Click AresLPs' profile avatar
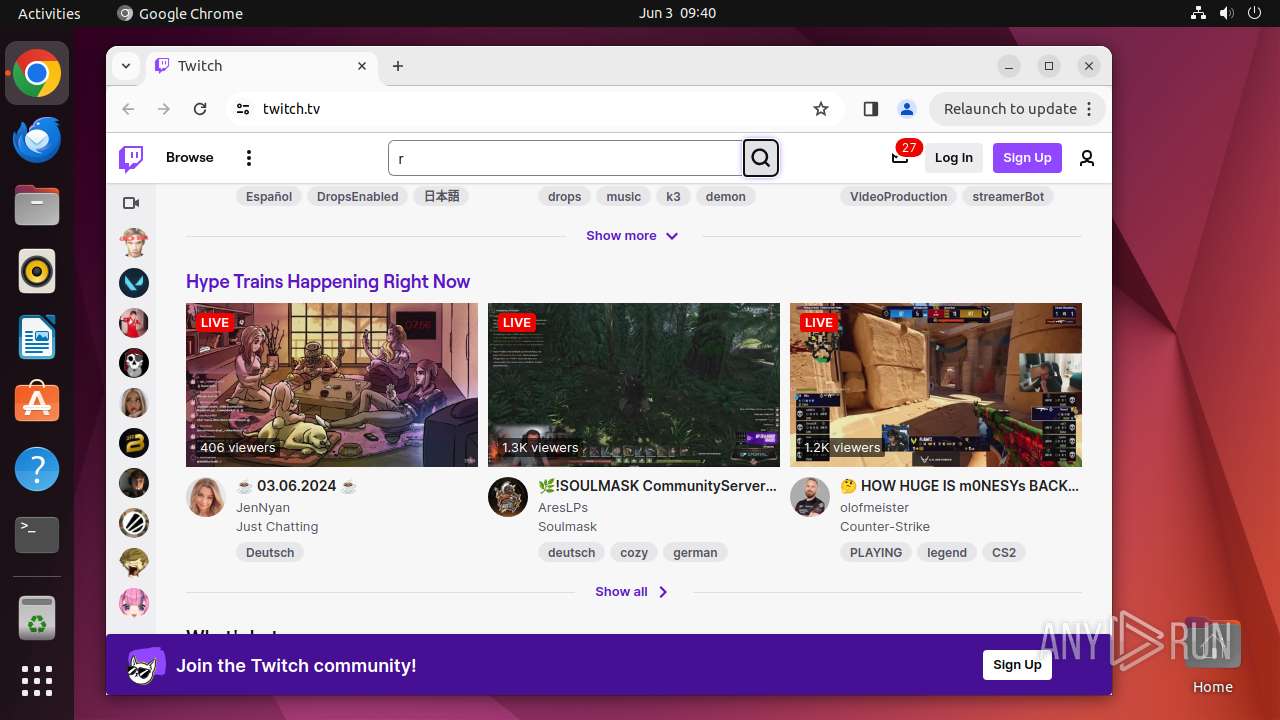This screenshot has height=720, width=1280. (x=508, y=497)
